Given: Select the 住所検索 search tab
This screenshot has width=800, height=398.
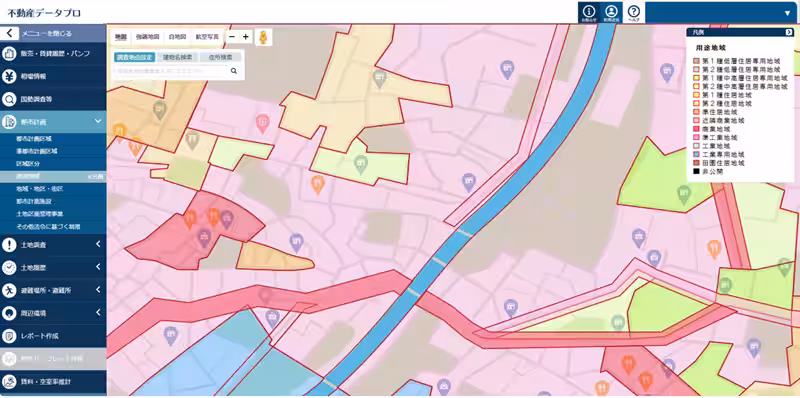Looking at the screenshot, I should click(x=220, y=57).
